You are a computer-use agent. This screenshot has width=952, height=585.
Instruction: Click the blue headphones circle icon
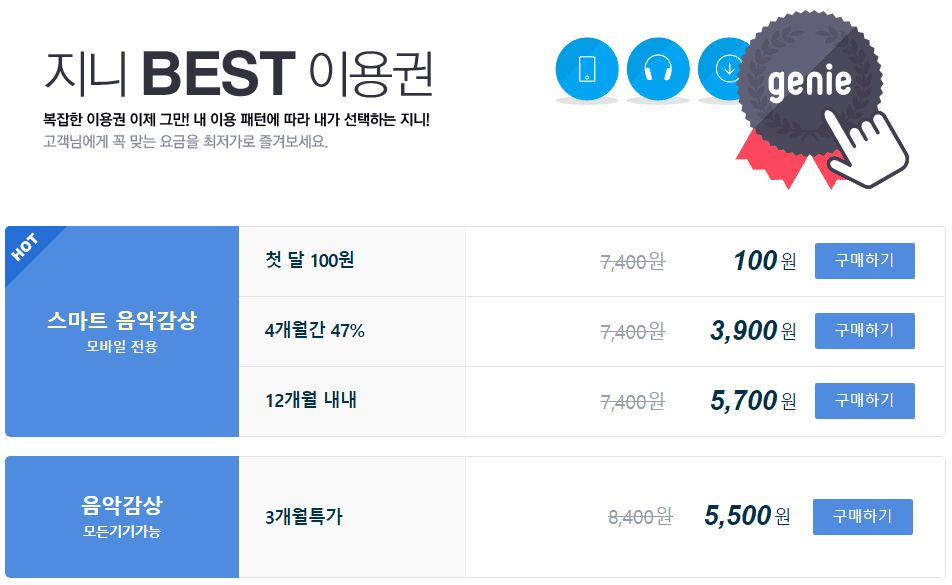(x=658, y=69)
